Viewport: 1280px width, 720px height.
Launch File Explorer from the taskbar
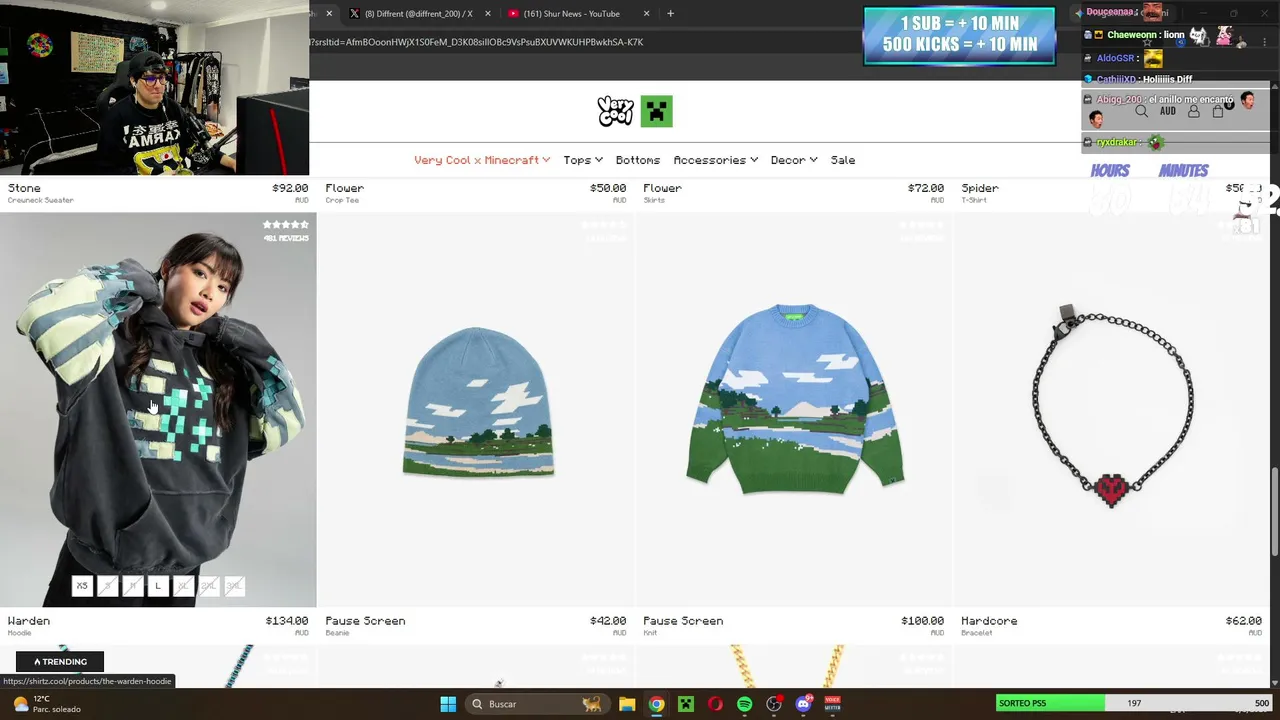coord(627,704)
